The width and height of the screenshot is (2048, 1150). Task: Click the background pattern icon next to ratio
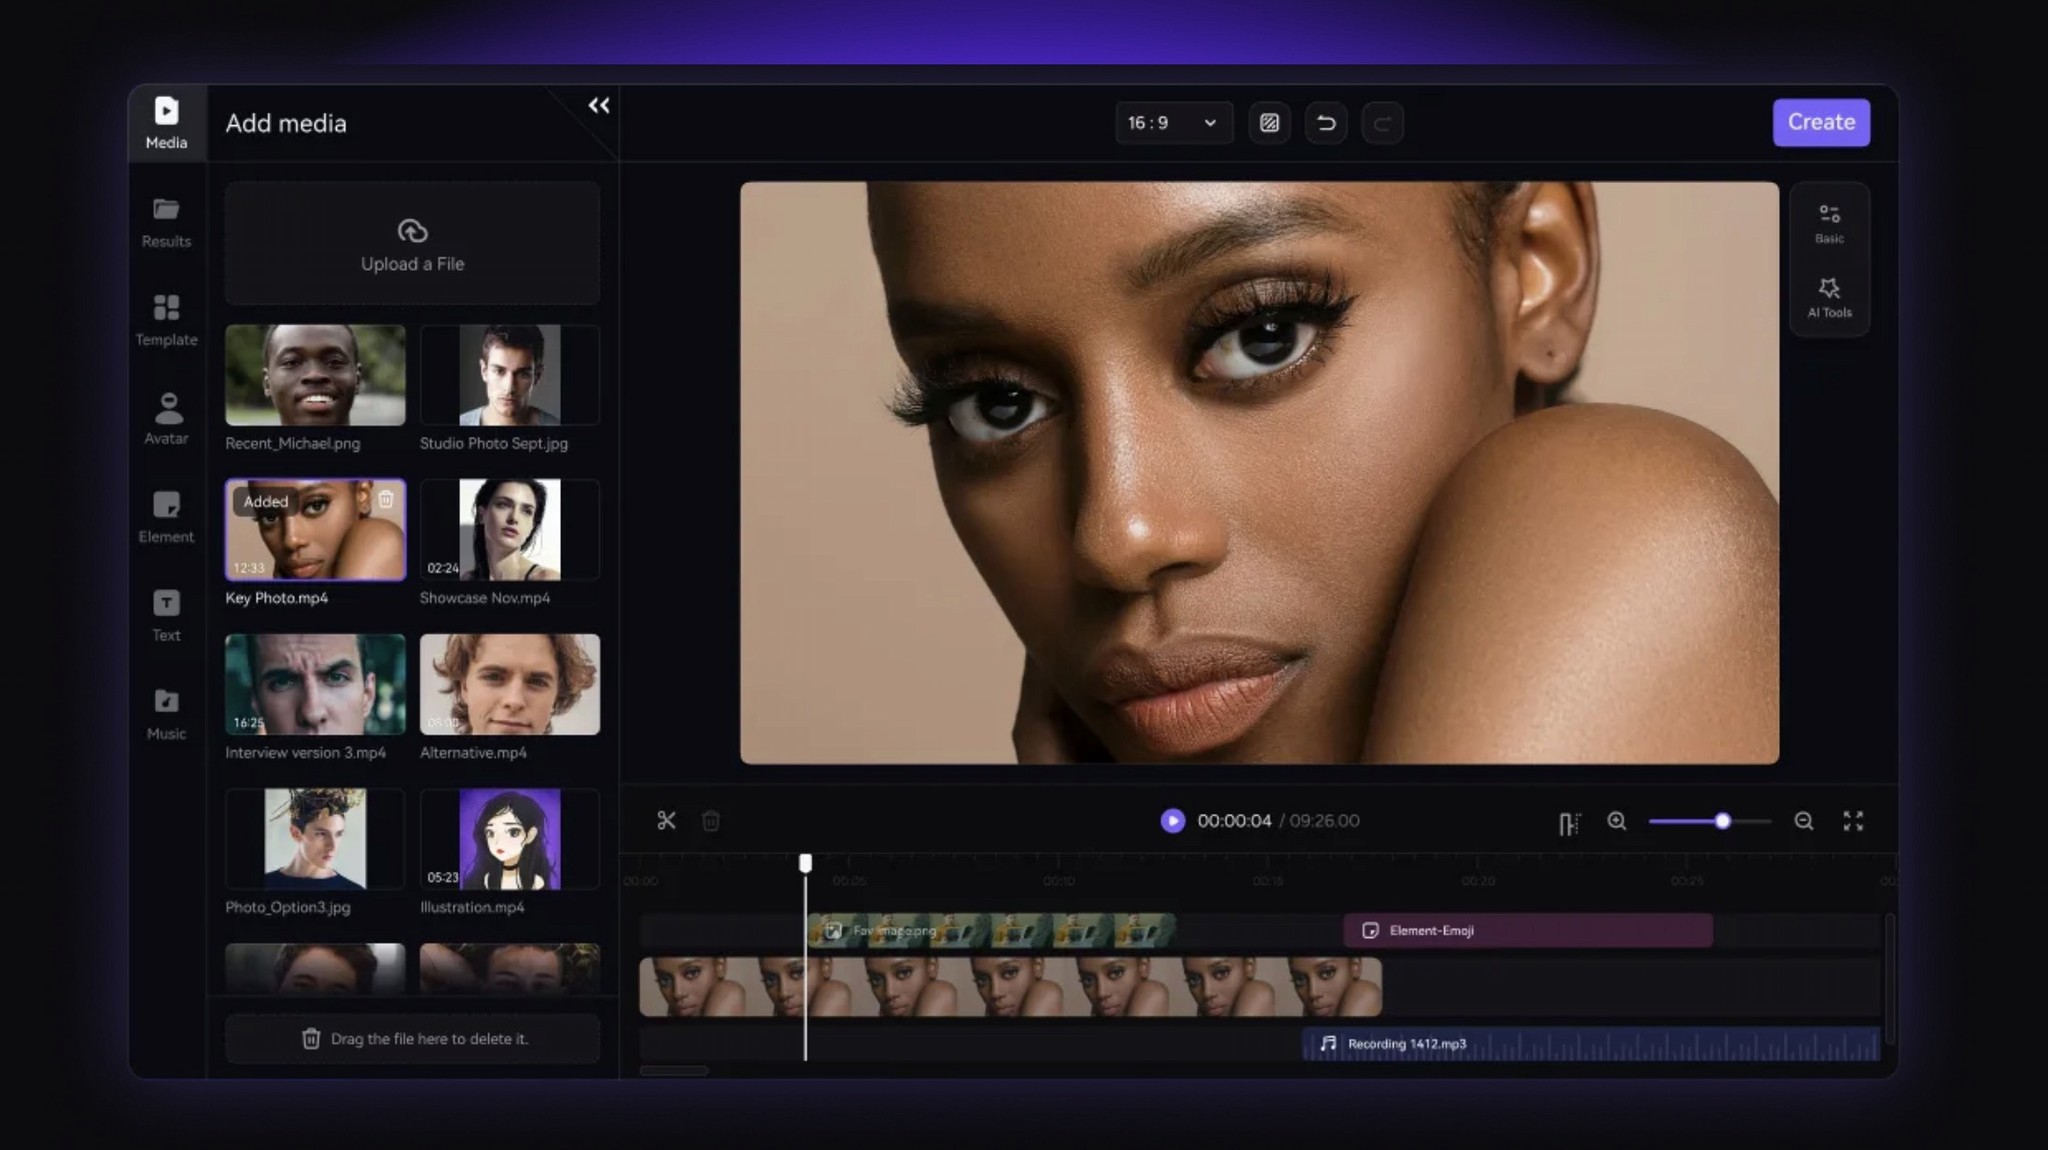1269,123
